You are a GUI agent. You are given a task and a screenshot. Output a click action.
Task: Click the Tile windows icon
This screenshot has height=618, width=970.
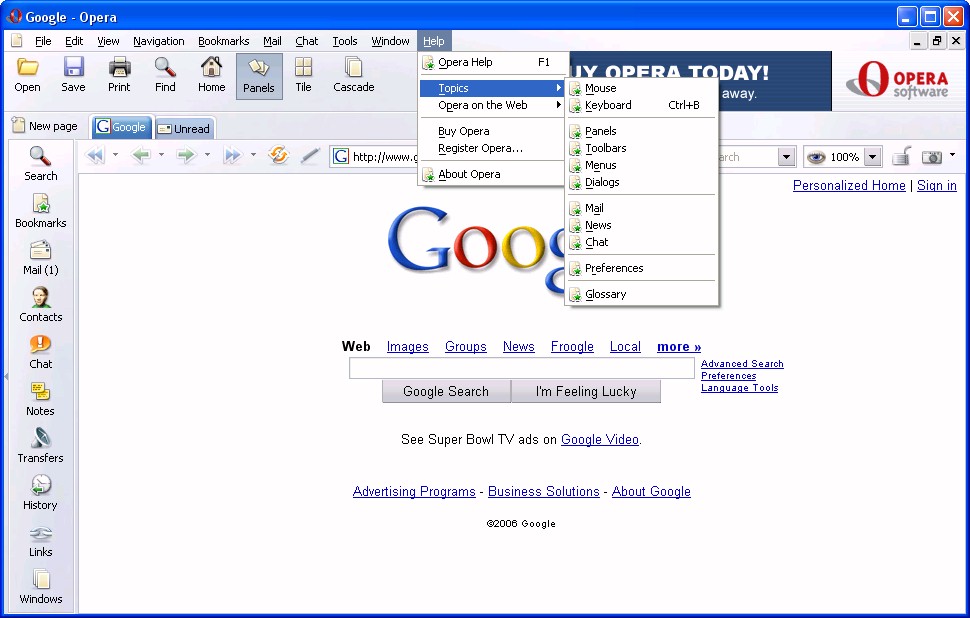click(303, 67)
